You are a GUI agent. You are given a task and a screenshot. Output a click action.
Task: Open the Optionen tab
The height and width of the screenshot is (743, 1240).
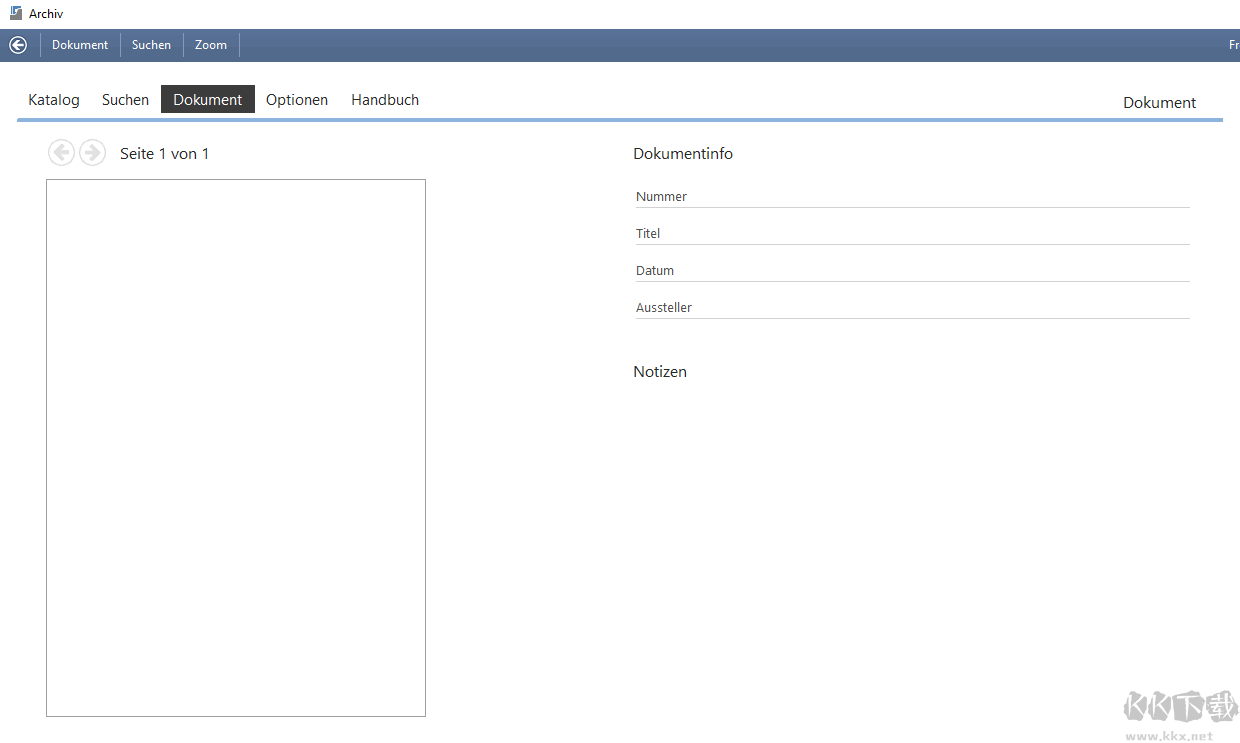click(x=297, y=99)
